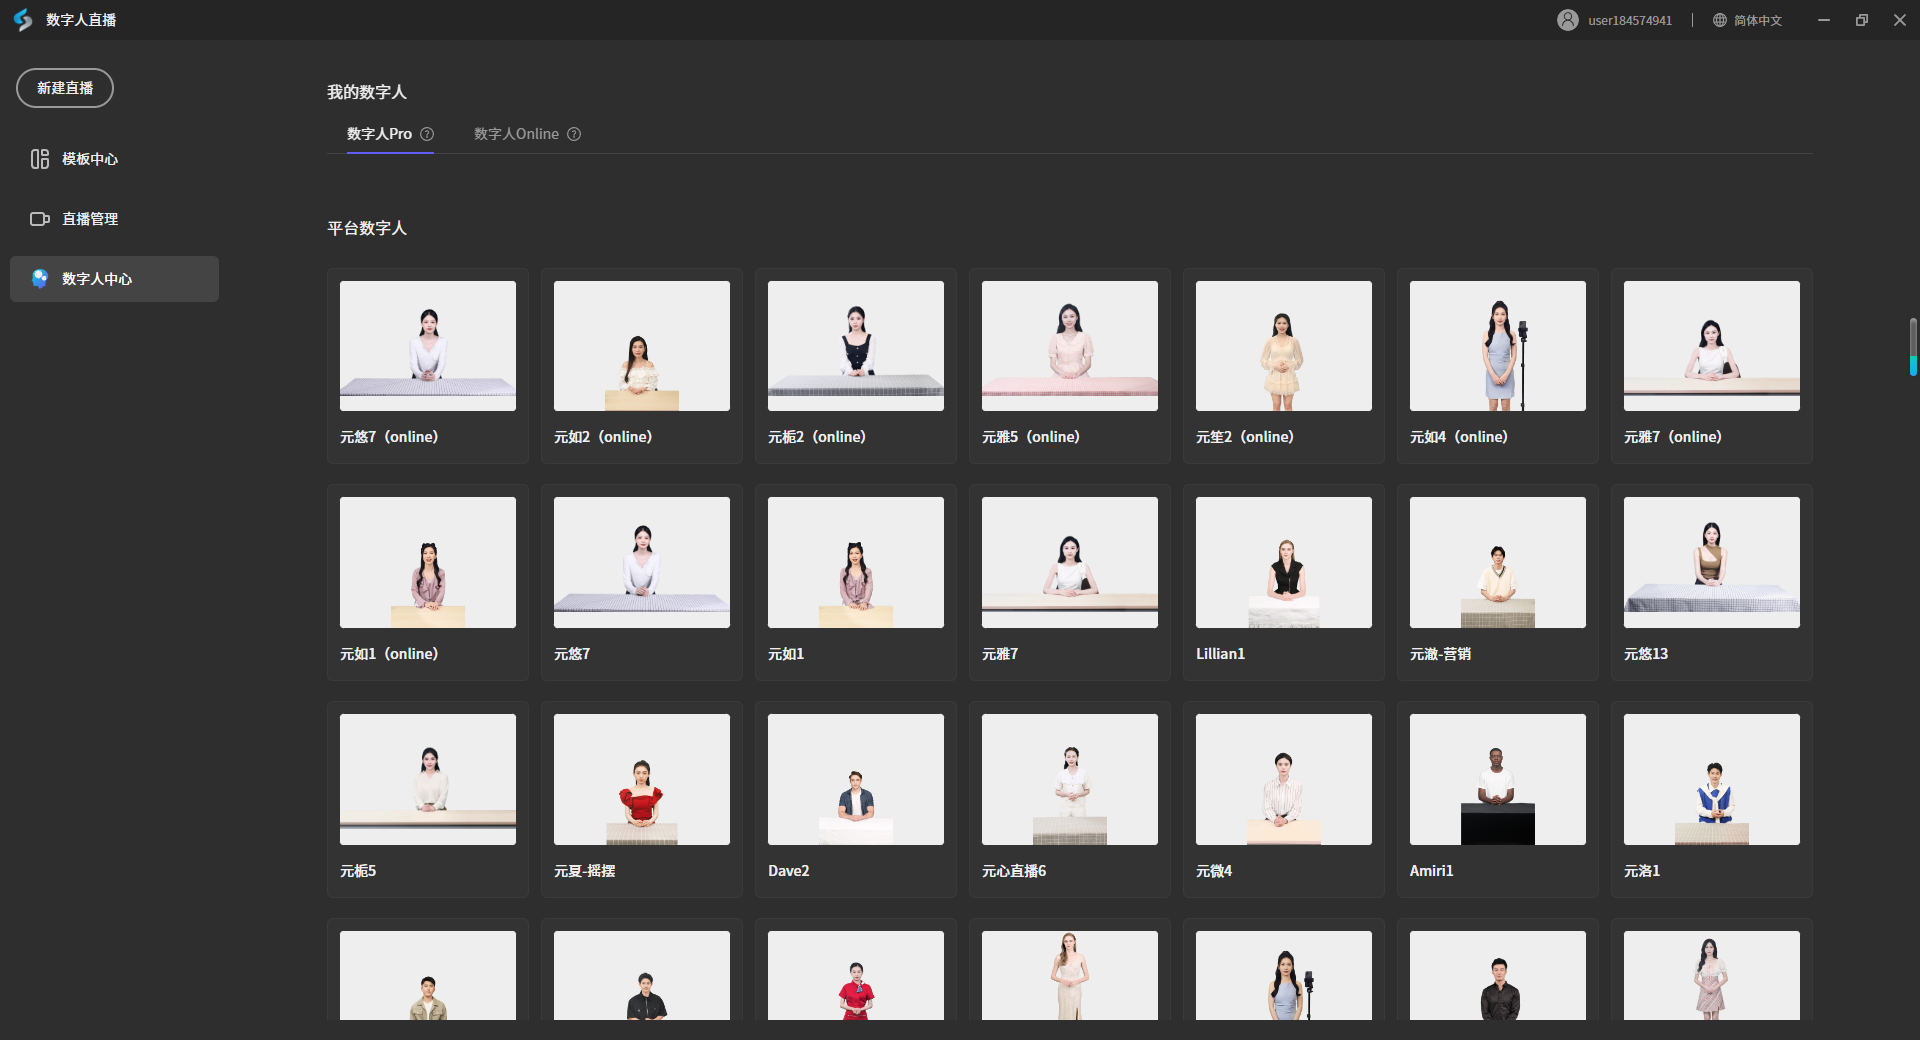The width and height of the screenshot is (1920, 1040).
Task: Open the user184574941 account menu
Action: click(1629, 20)
